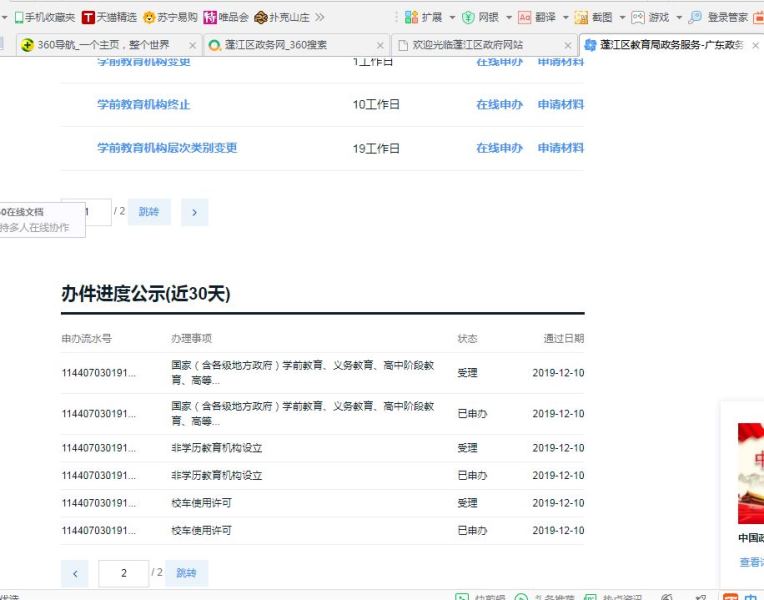Select 校车使用许可 row with 已申办

pos(323,531)
